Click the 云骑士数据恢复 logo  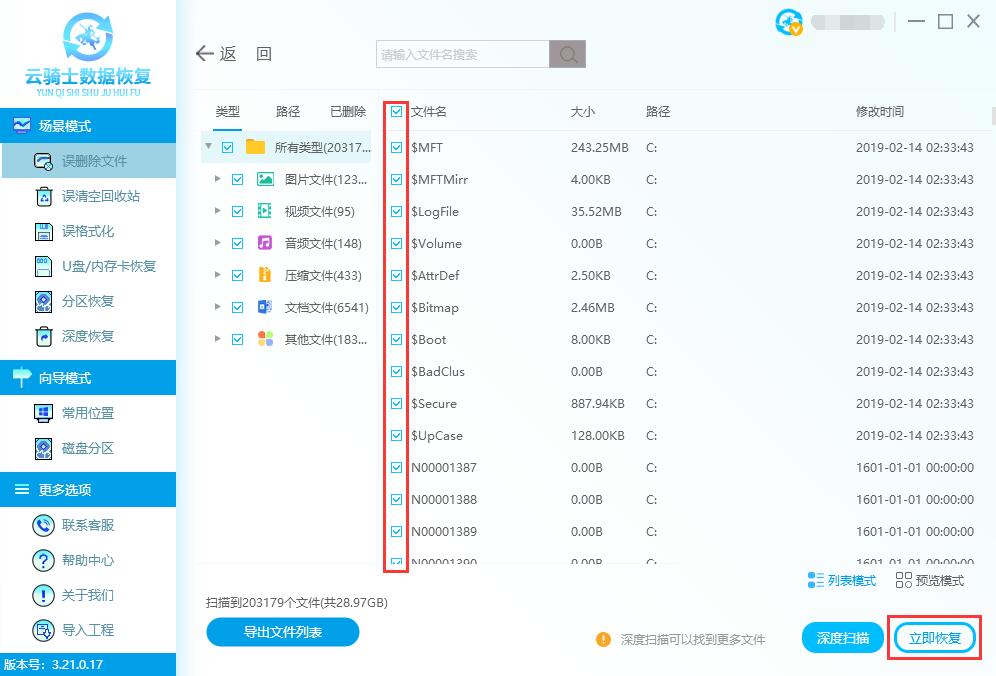click(x=88, y=54)
